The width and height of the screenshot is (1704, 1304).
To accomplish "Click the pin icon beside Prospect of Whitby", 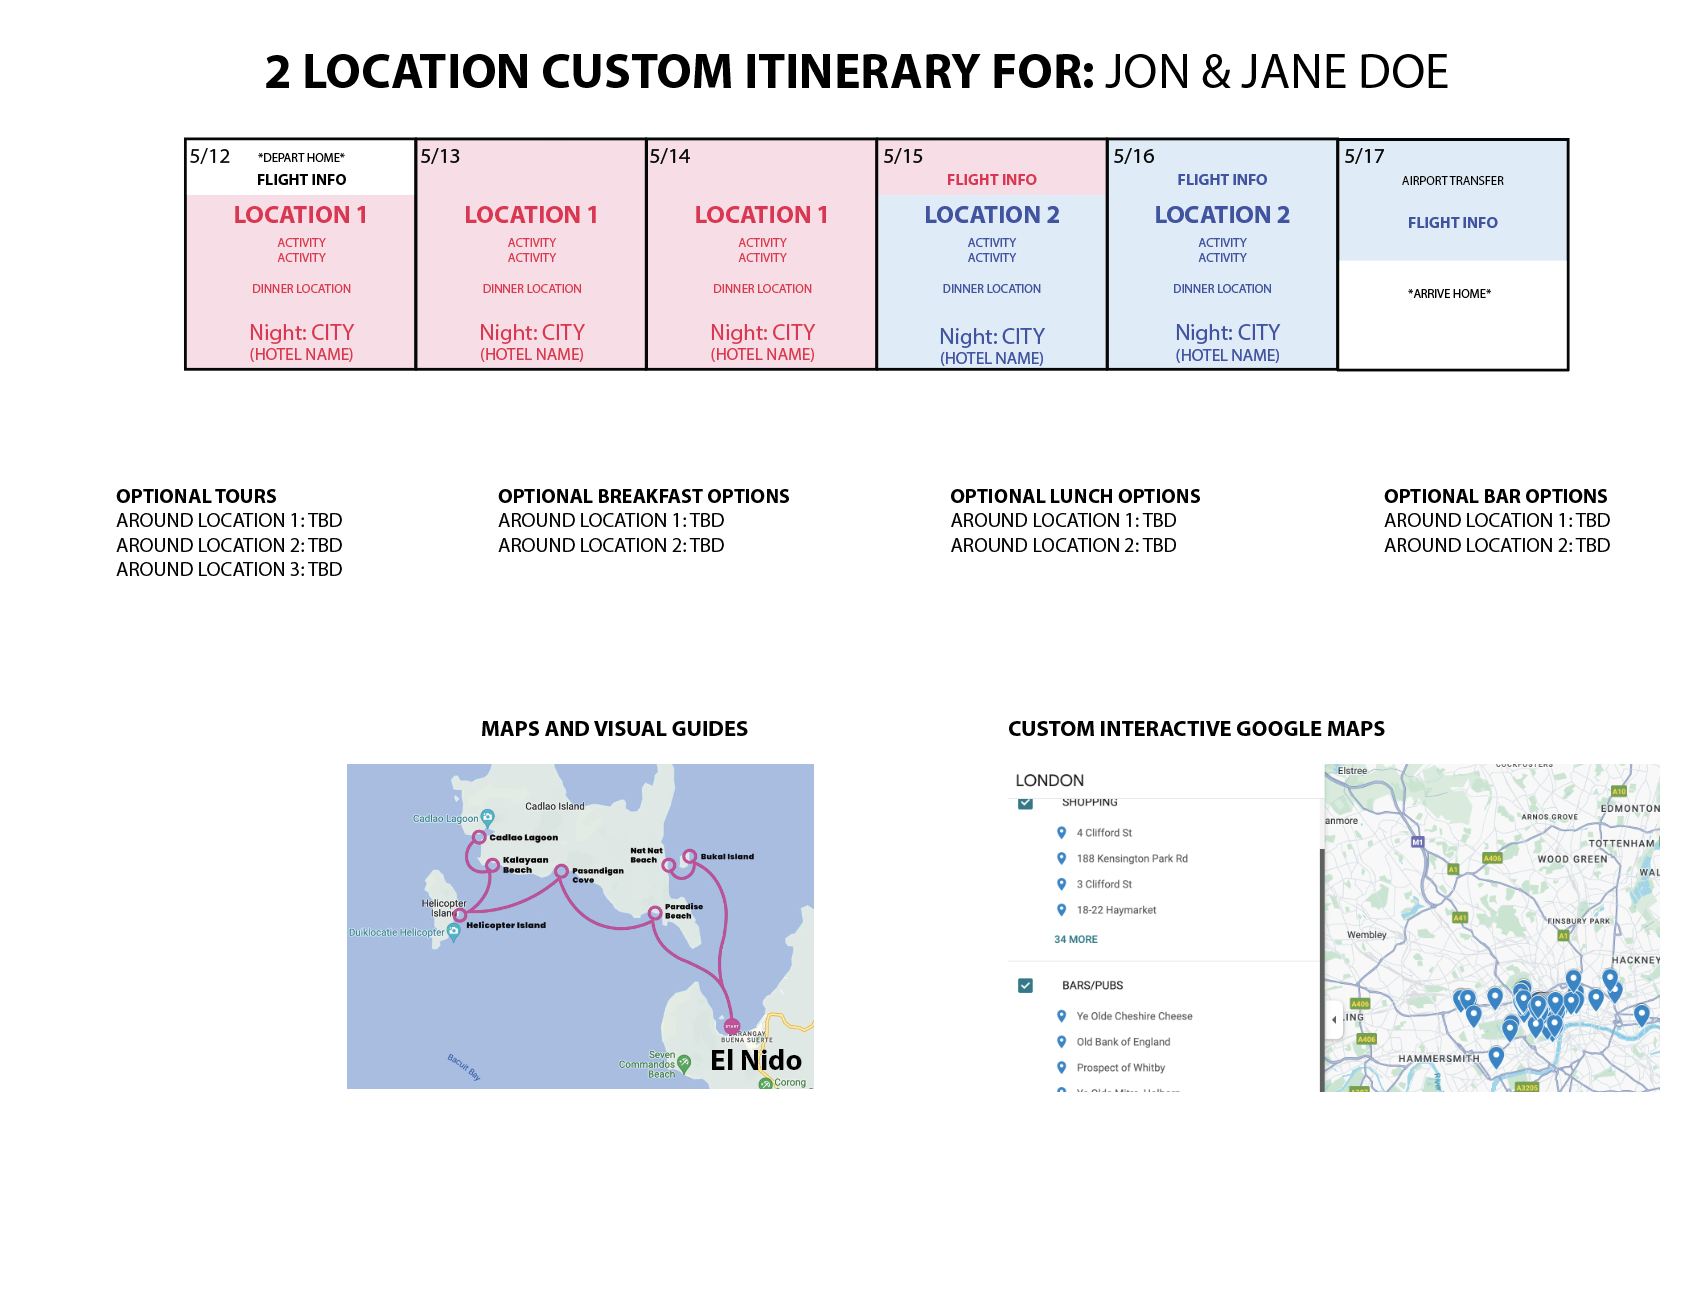I will tap(1062, 1068).
